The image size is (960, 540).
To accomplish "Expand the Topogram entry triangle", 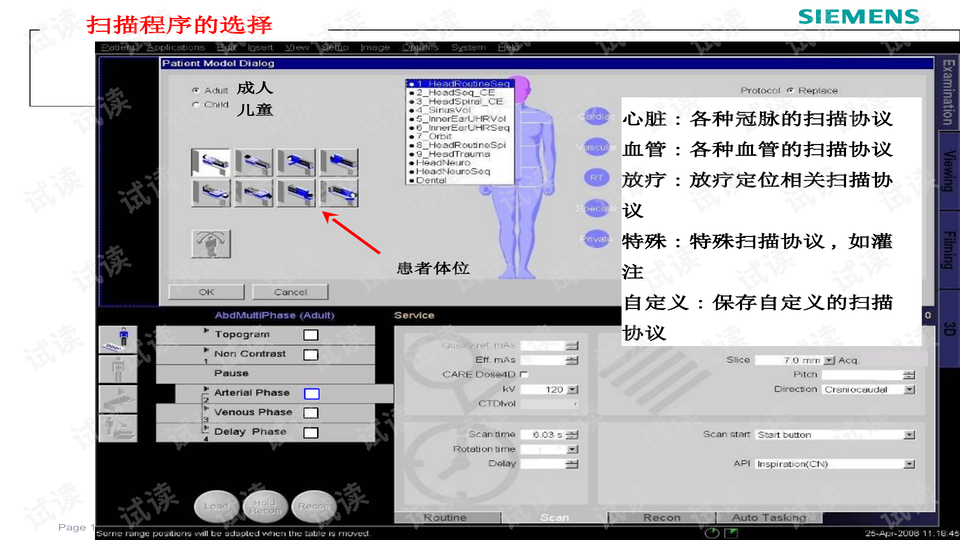I will 206,331.
